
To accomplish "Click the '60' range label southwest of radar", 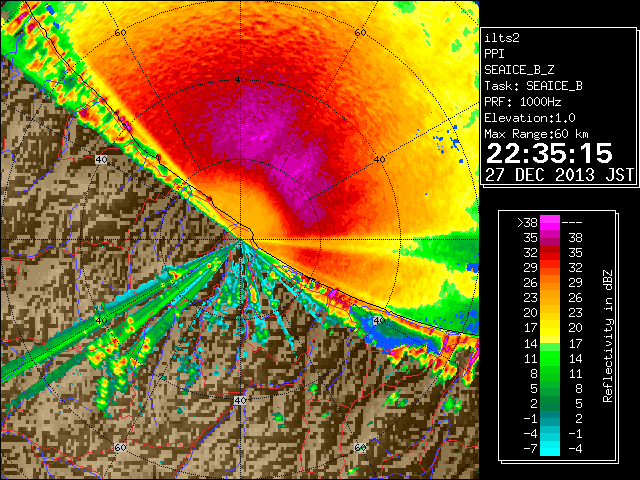I will point(120,447).
